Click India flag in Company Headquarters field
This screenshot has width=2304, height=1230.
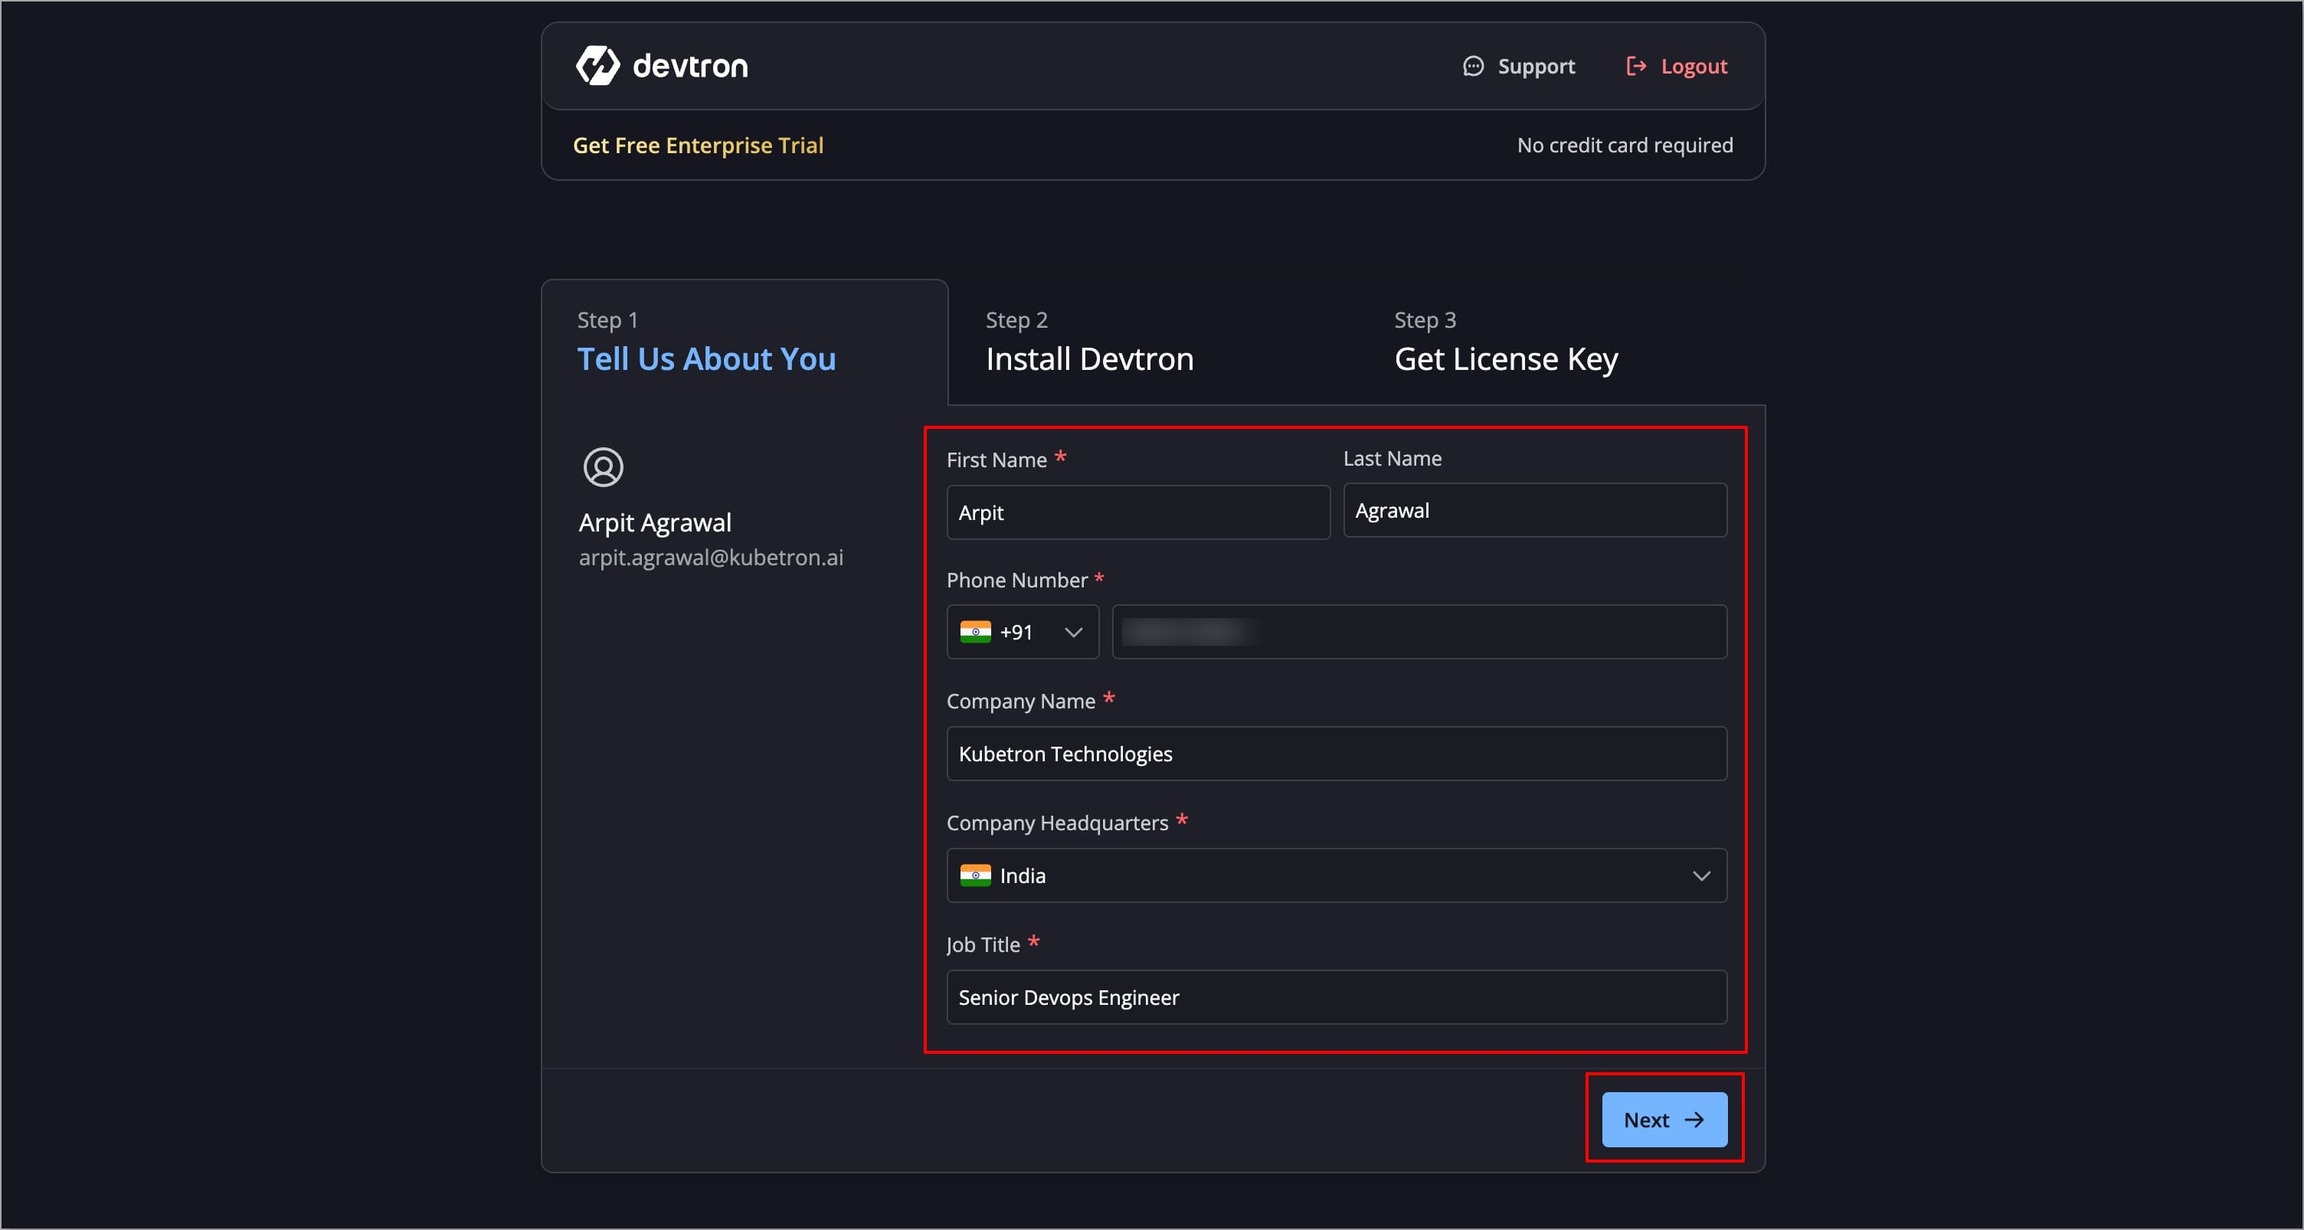975,875
